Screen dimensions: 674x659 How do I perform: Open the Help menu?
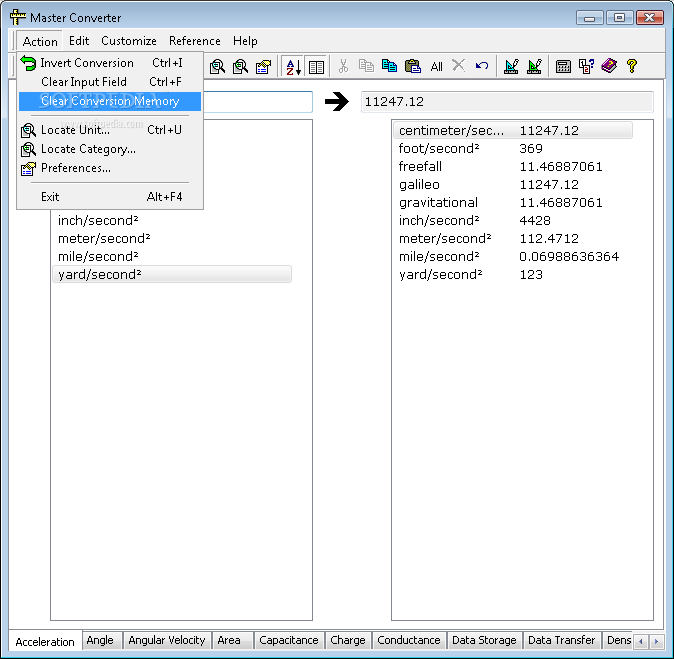(x=245, y=41)
